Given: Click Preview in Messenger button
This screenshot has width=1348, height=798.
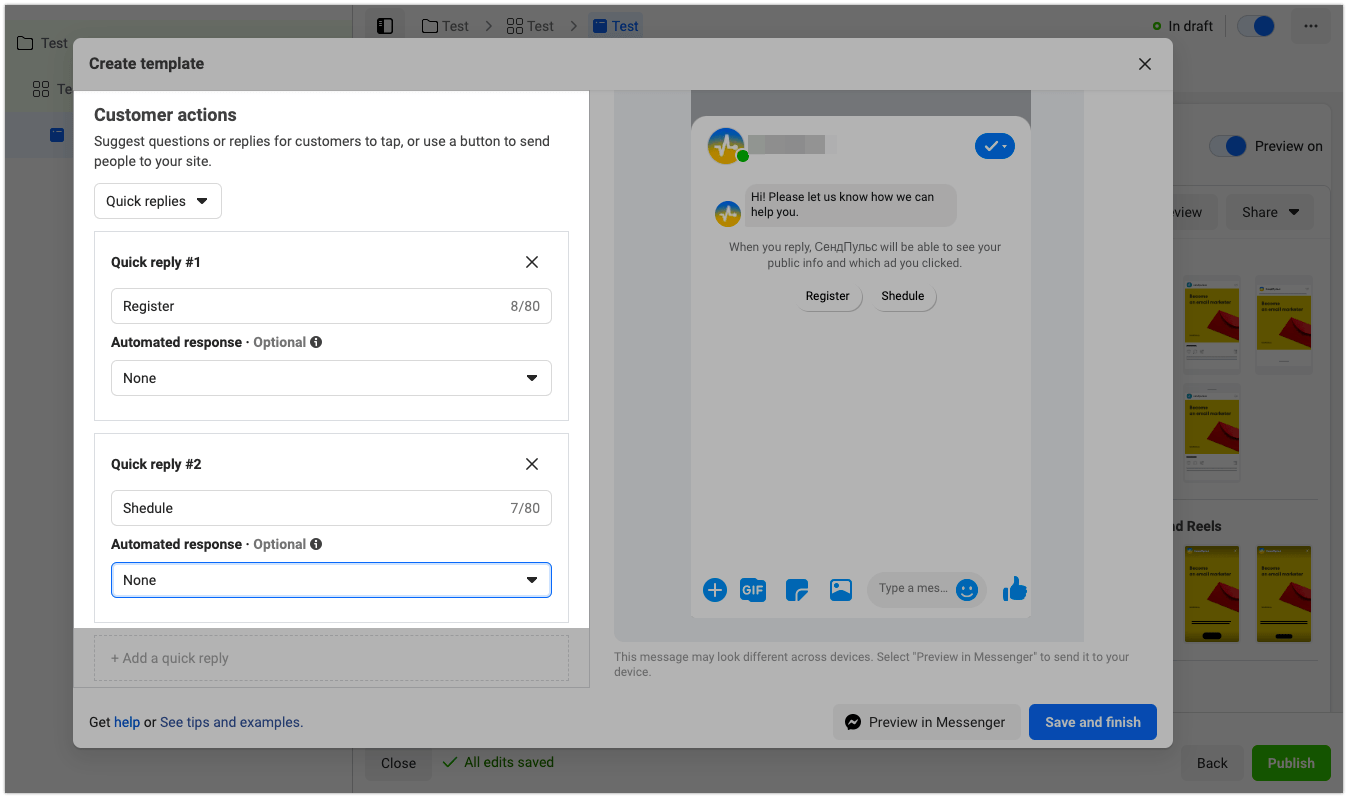Looking at the screenshot, I should pyautogui.click(x=926, y=722).
